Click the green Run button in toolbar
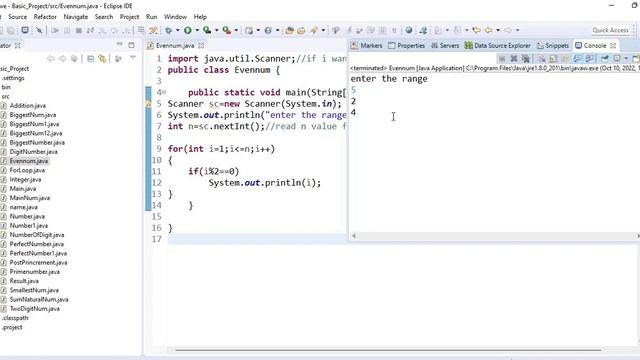The image size is (640, 360). [x=187, y=30]
